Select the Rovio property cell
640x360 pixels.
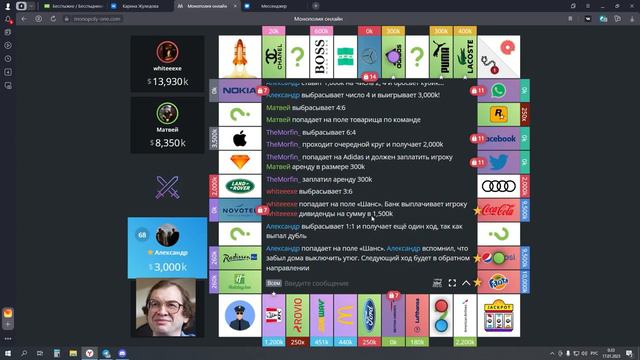[297, 316]
